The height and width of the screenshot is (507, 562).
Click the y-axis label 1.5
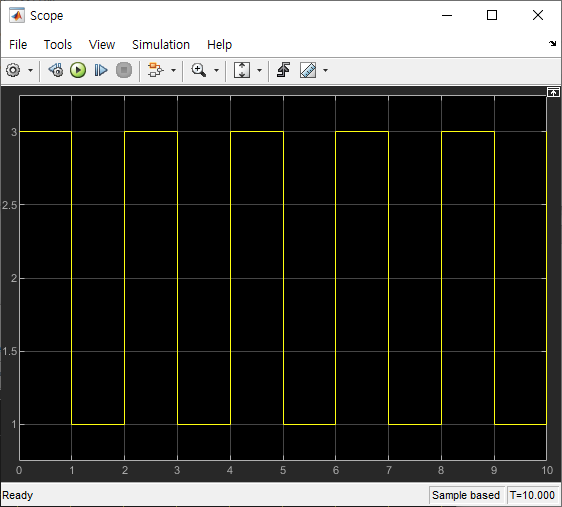pos(9,351)
